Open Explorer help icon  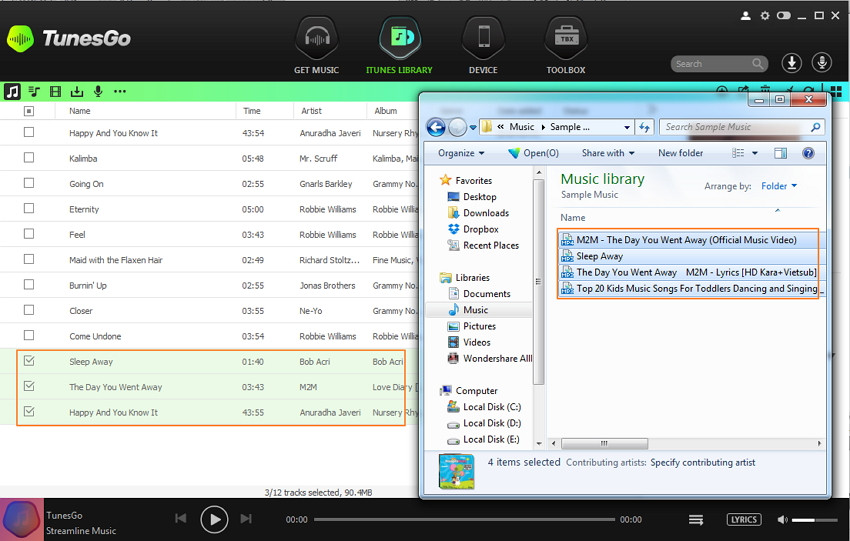coord(808,153)
